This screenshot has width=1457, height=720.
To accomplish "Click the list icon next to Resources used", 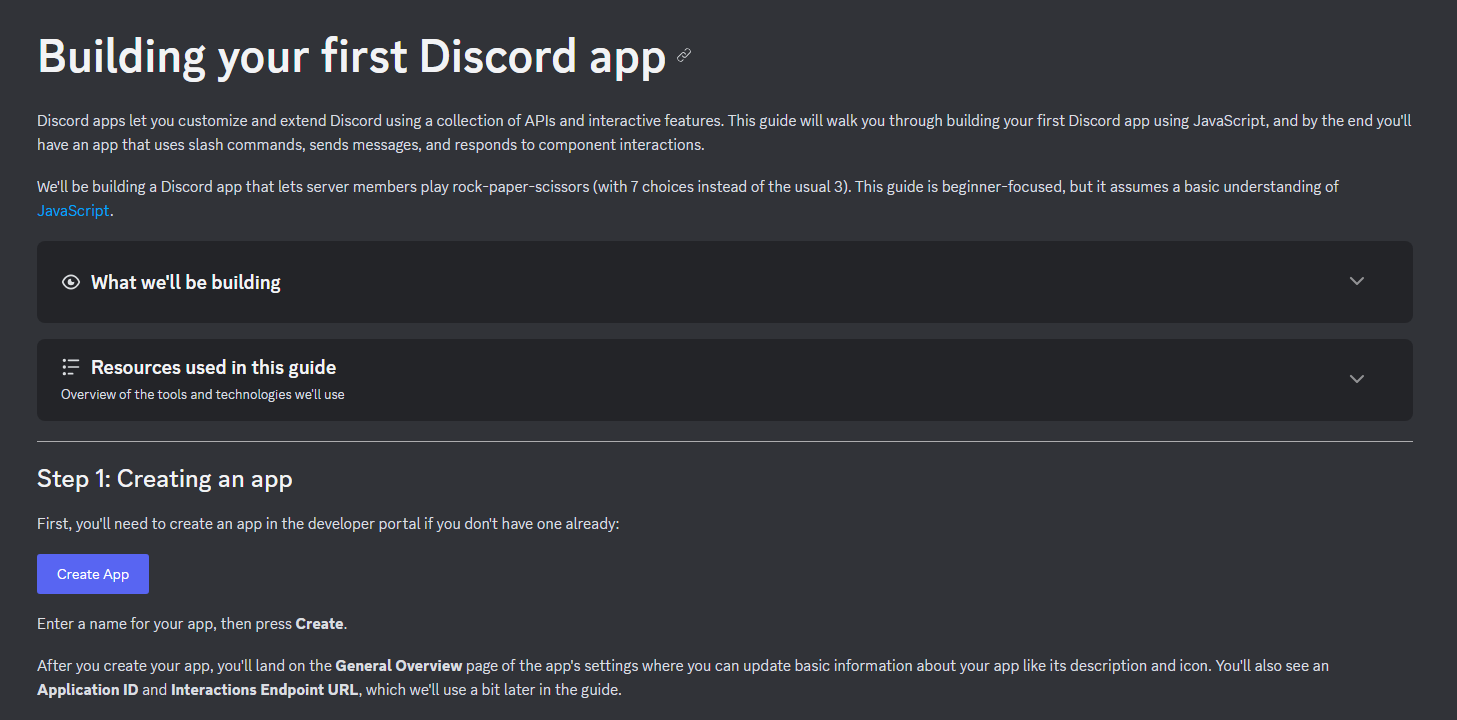I will tap(70, 366).
